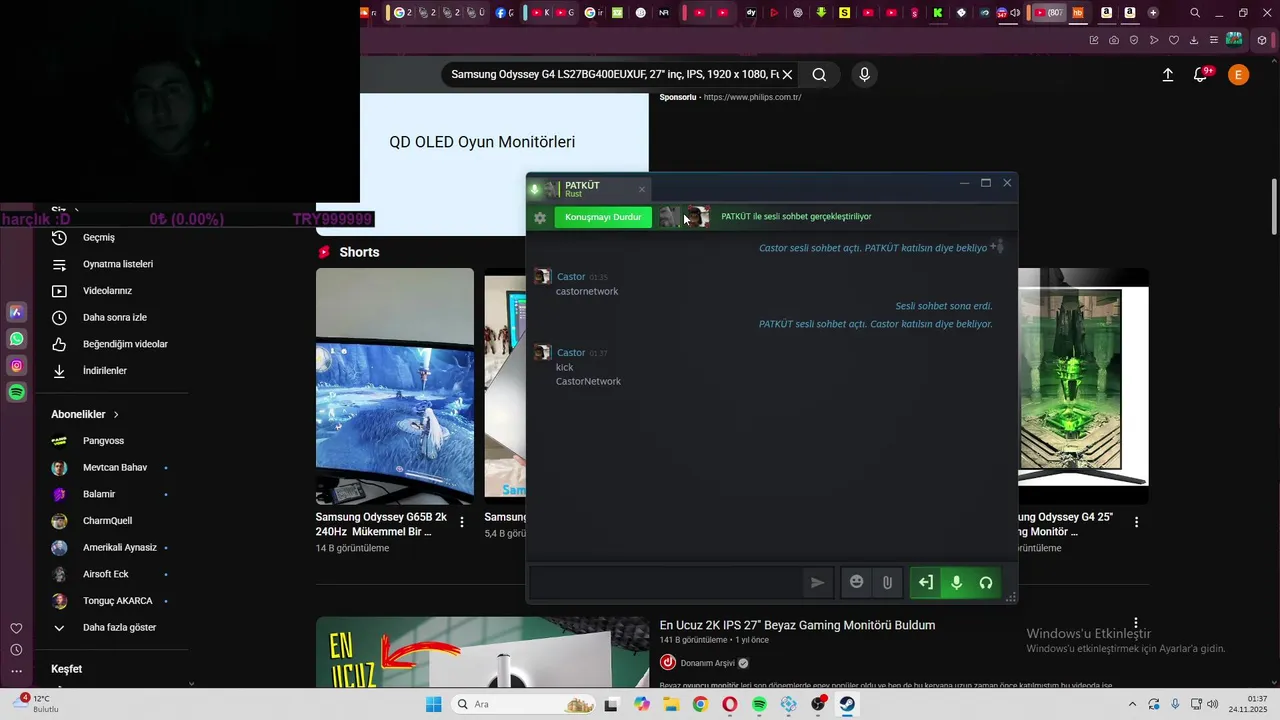The image size is (1280, 720).
Task: Open the Airsoft Eck channel
Action: coord(105,574)
